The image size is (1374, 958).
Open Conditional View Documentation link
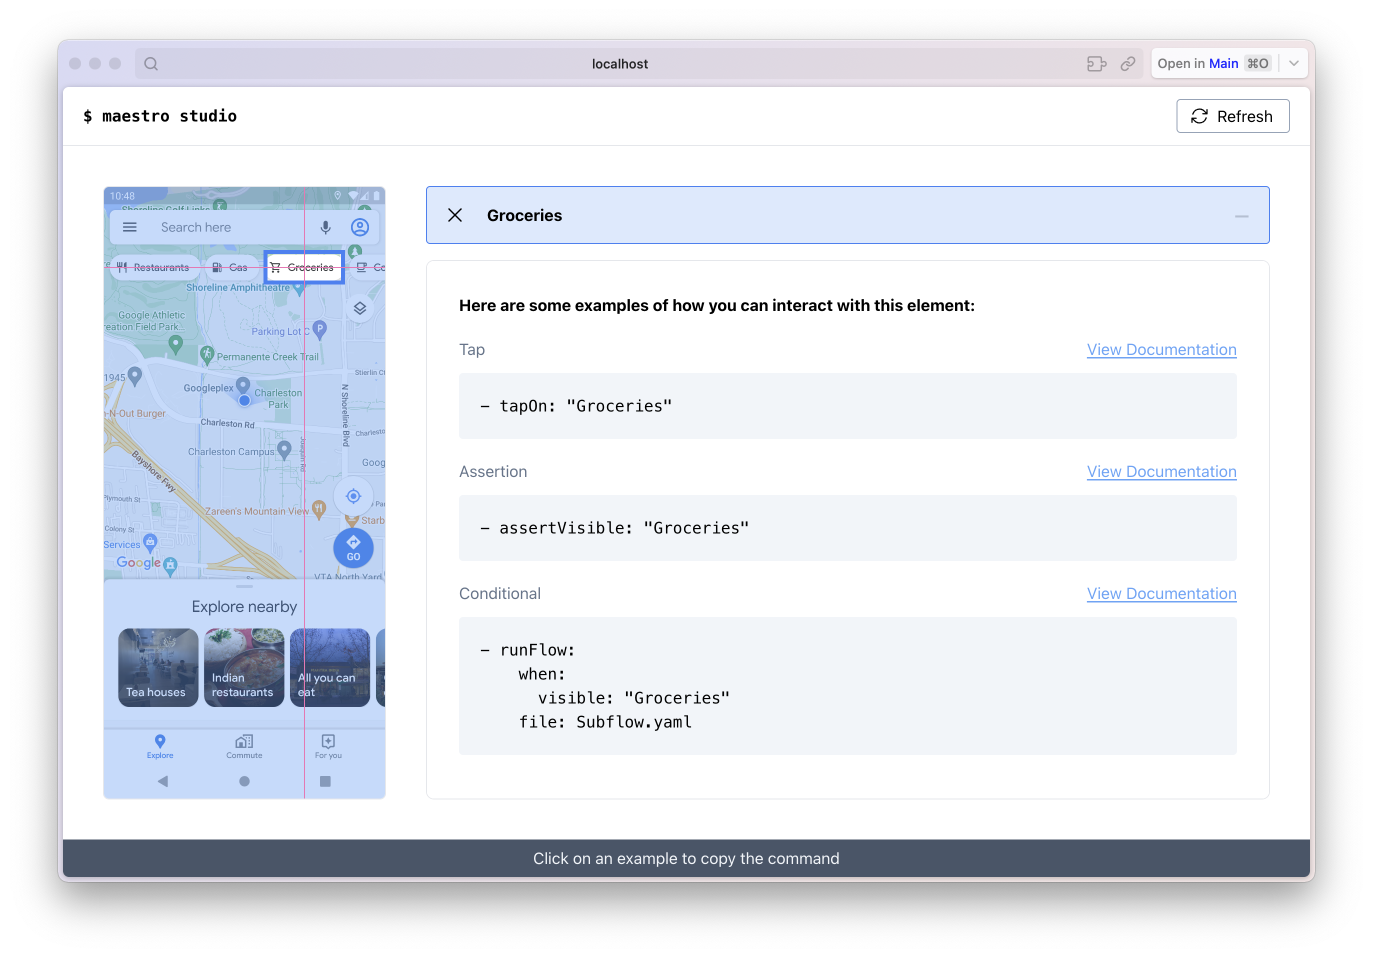1161,593
